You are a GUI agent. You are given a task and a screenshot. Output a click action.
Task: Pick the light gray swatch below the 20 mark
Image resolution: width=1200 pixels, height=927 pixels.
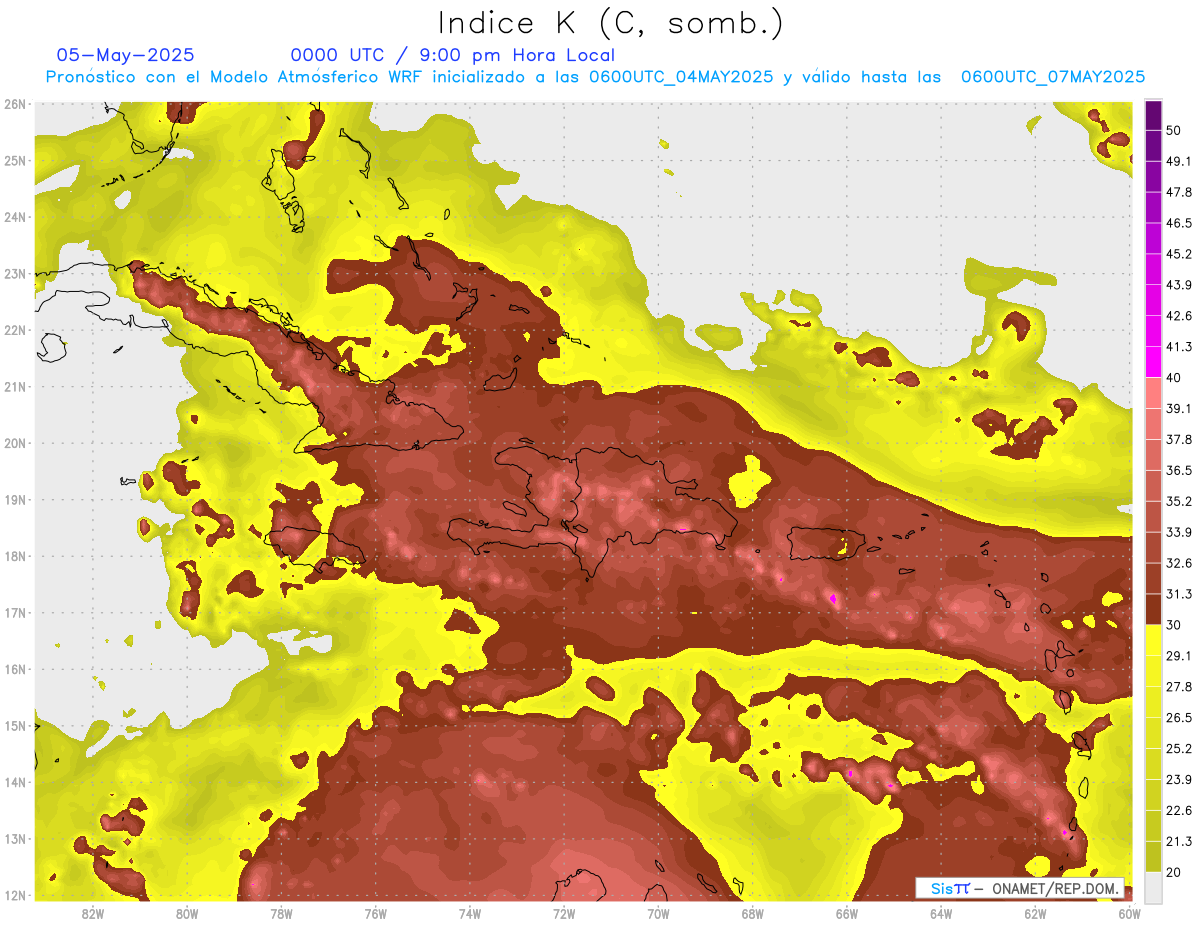(x=1153, y=888)
